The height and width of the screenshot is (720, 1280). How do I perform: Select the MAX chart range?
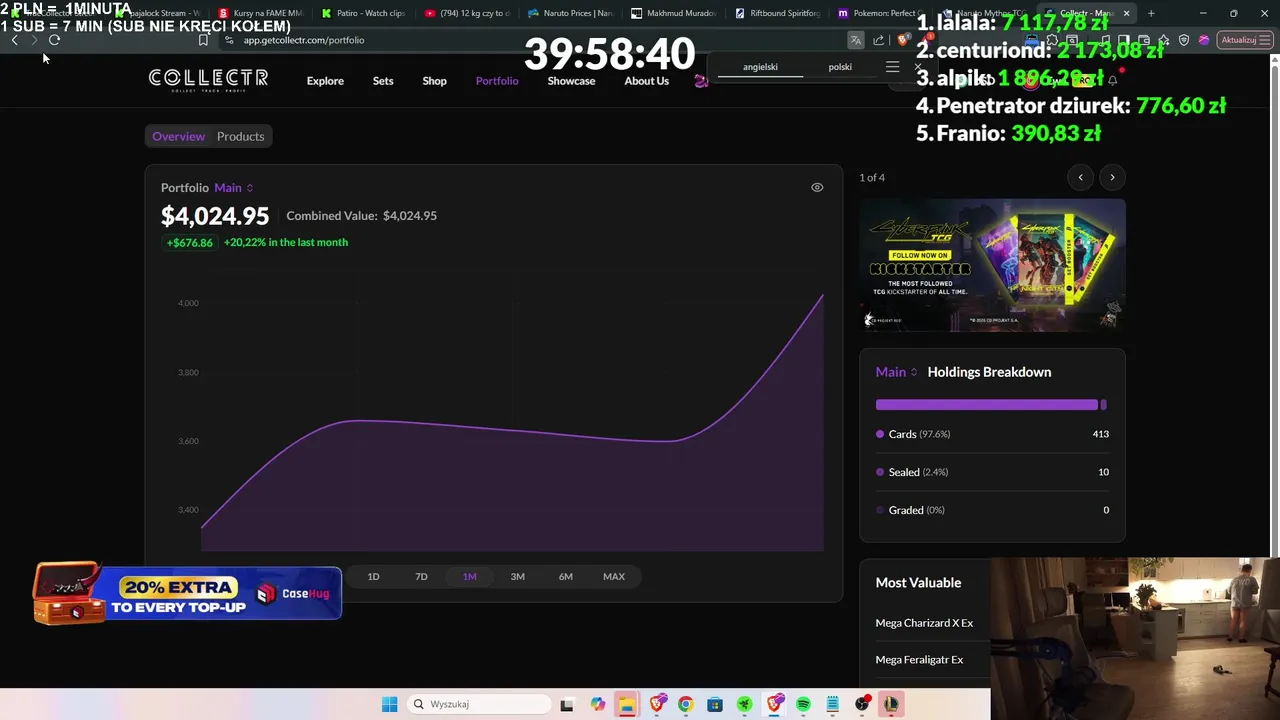(x=614, y=576)
